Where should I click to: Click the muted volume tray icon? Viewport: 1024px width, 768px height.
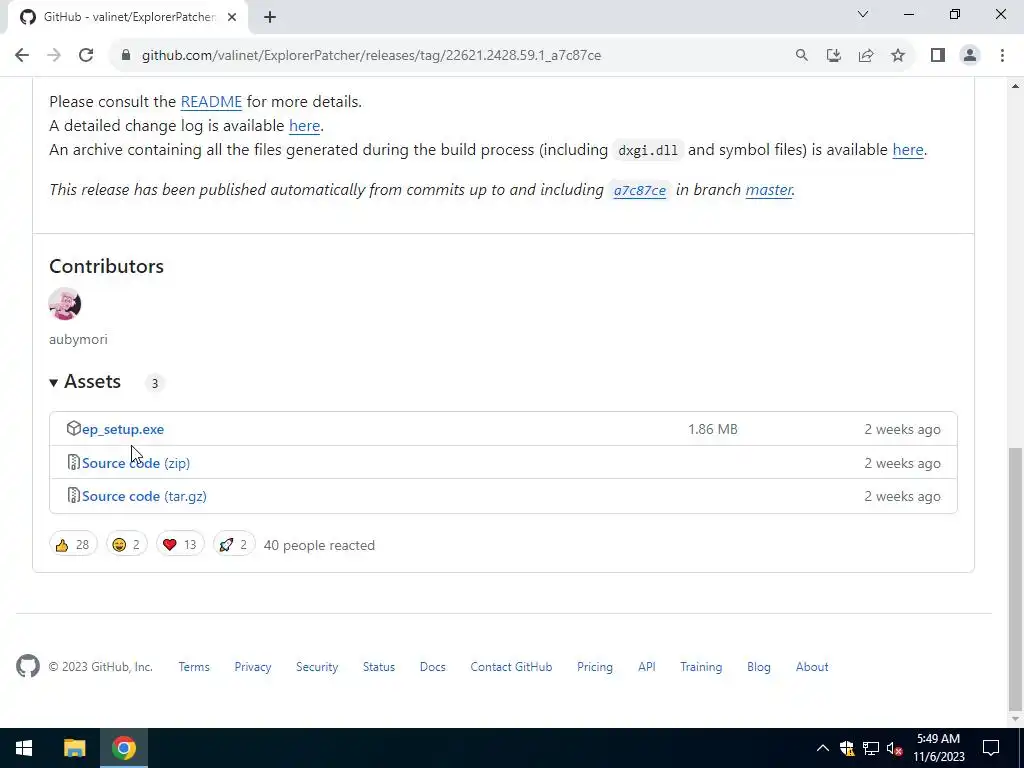point(895,748)
